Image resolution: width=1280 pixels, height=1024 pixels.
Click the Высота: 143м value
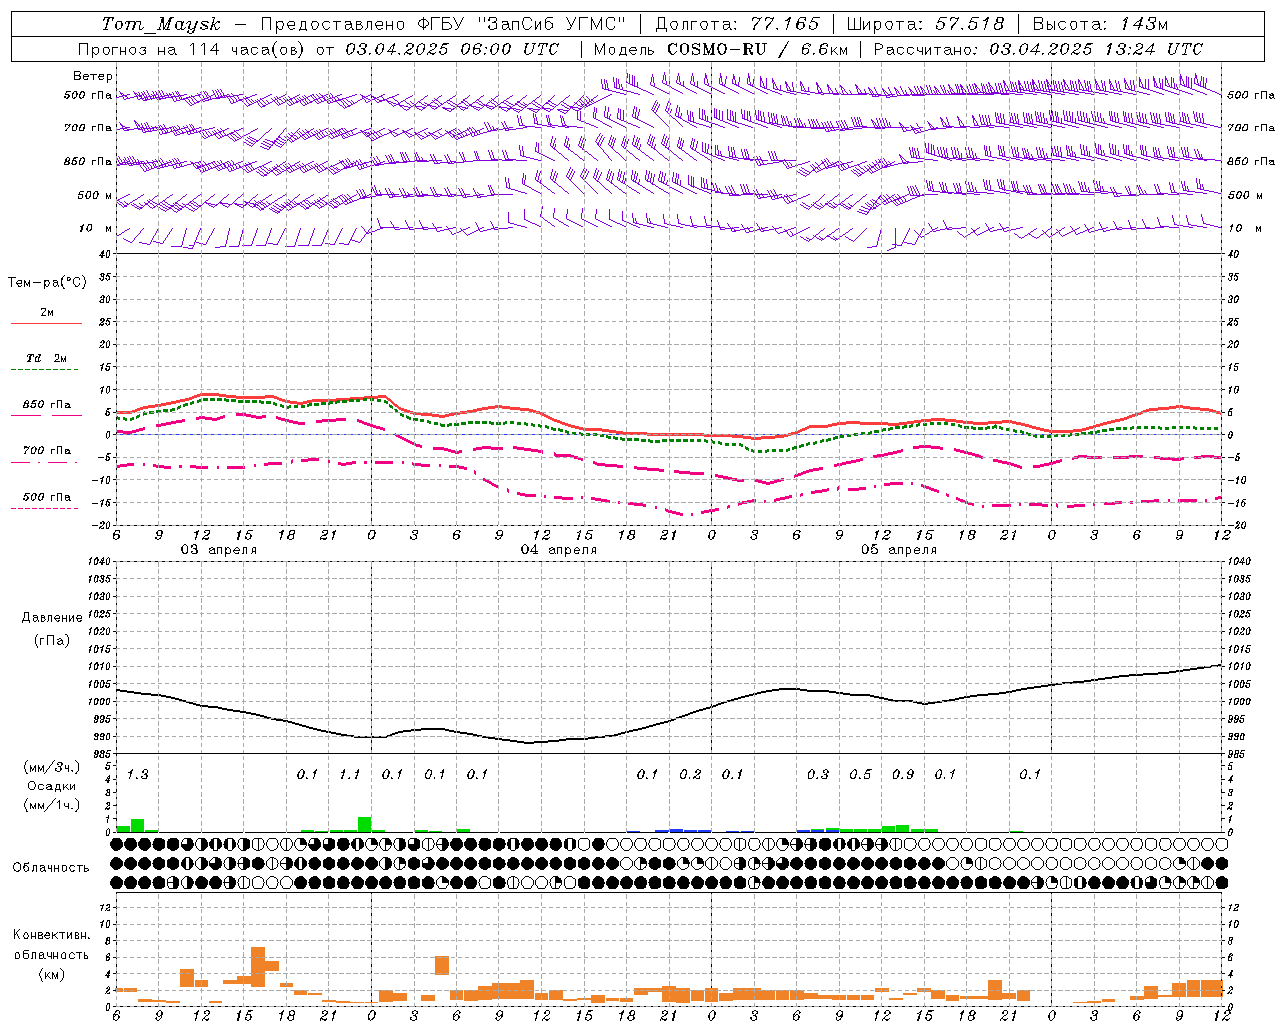(x=1100, y=24)
